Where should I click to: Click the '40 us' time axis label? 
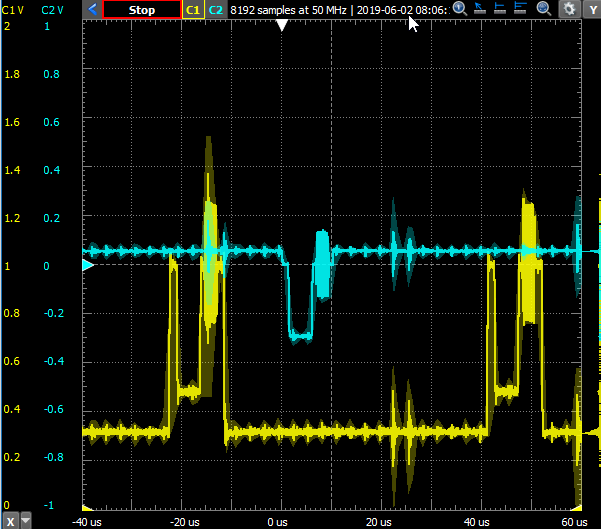click(476, 522)
